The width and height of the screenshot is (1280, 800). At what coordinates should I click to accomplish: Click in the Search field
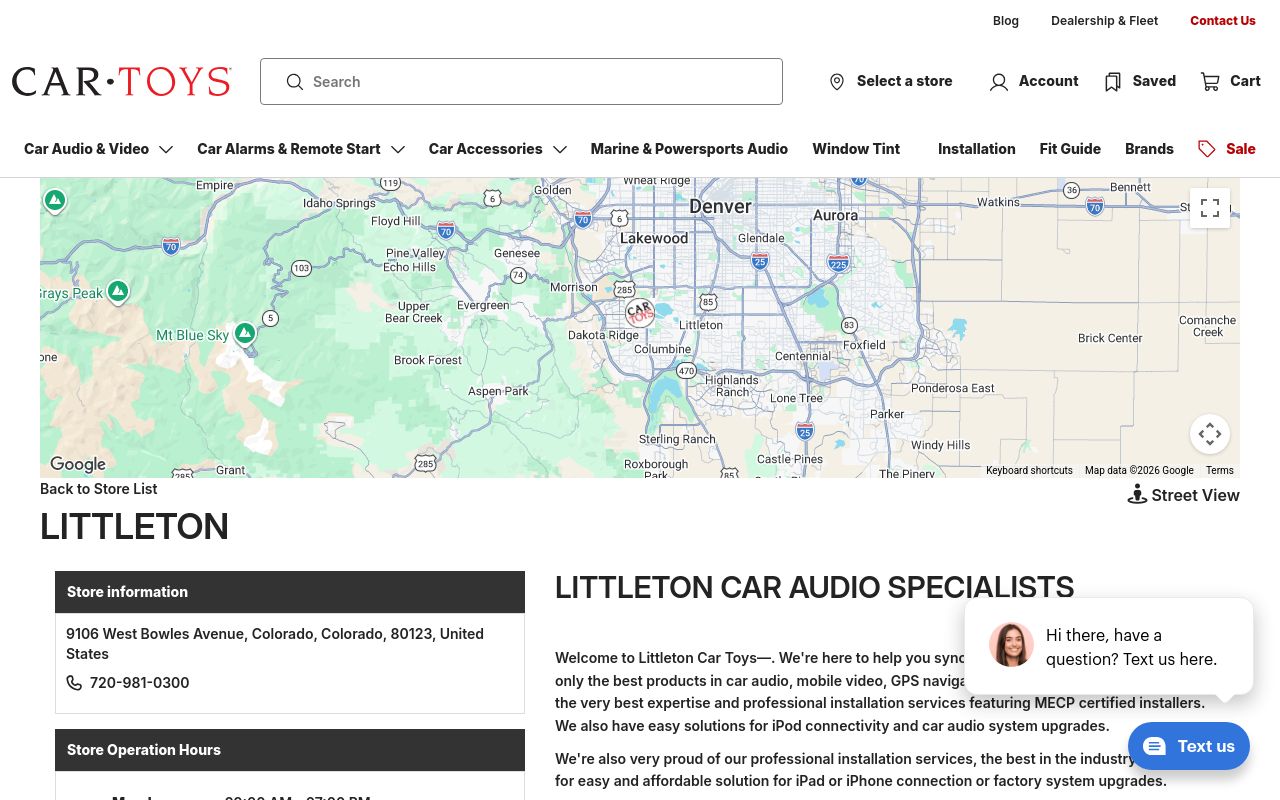click(x=521, y=81)
